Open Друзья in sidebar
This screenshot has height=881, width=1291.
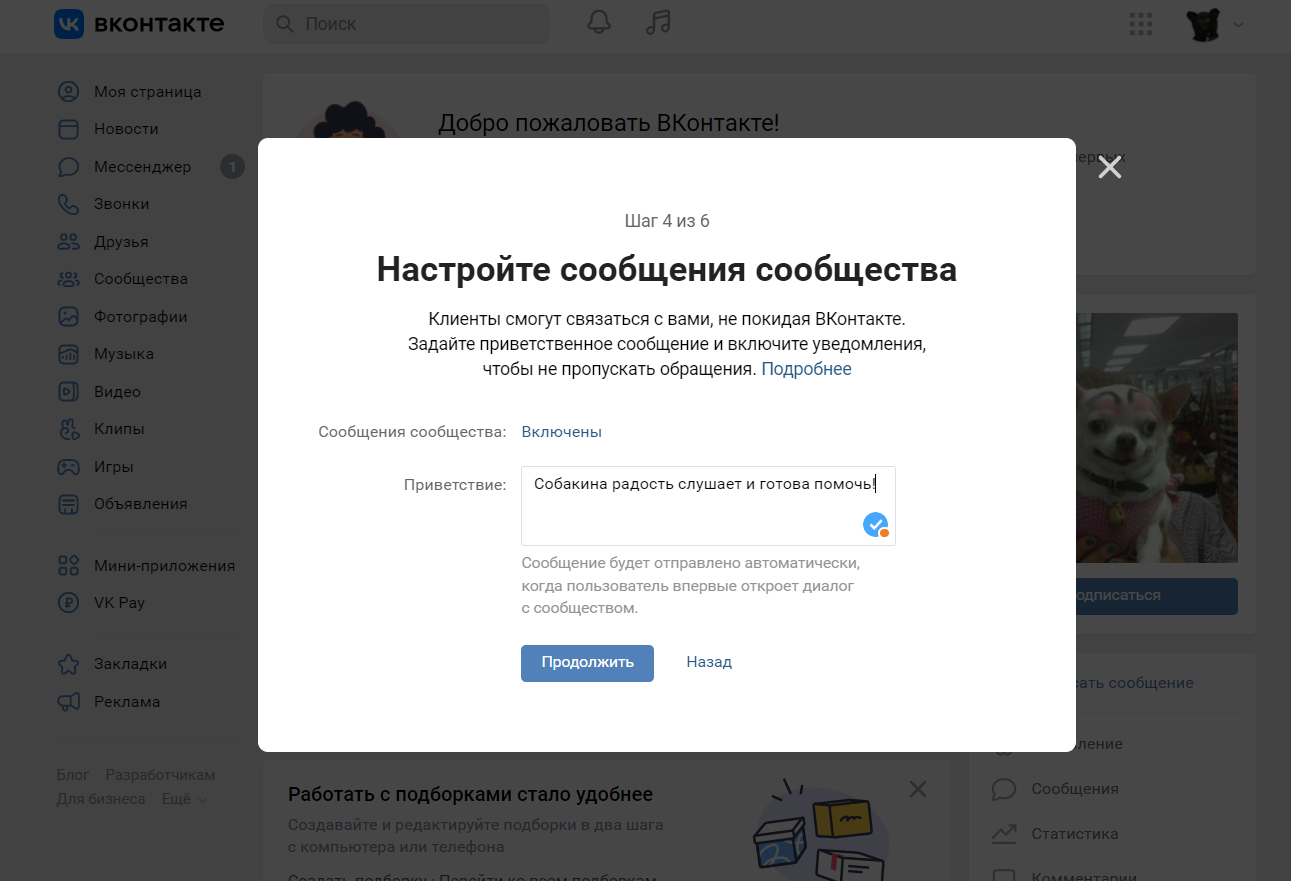tap(121, 242)
